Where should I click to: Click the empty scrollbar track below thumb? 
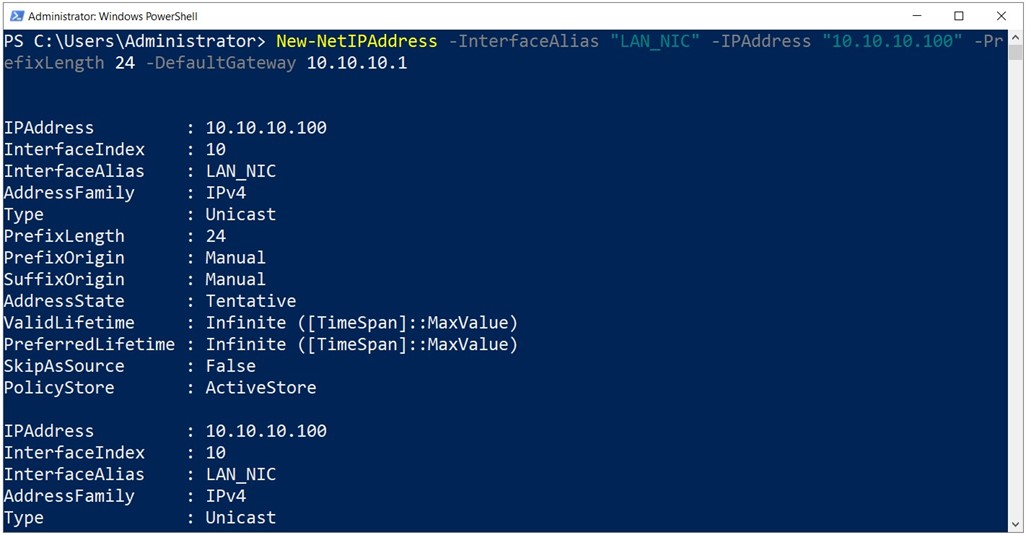coord(1016,288)
